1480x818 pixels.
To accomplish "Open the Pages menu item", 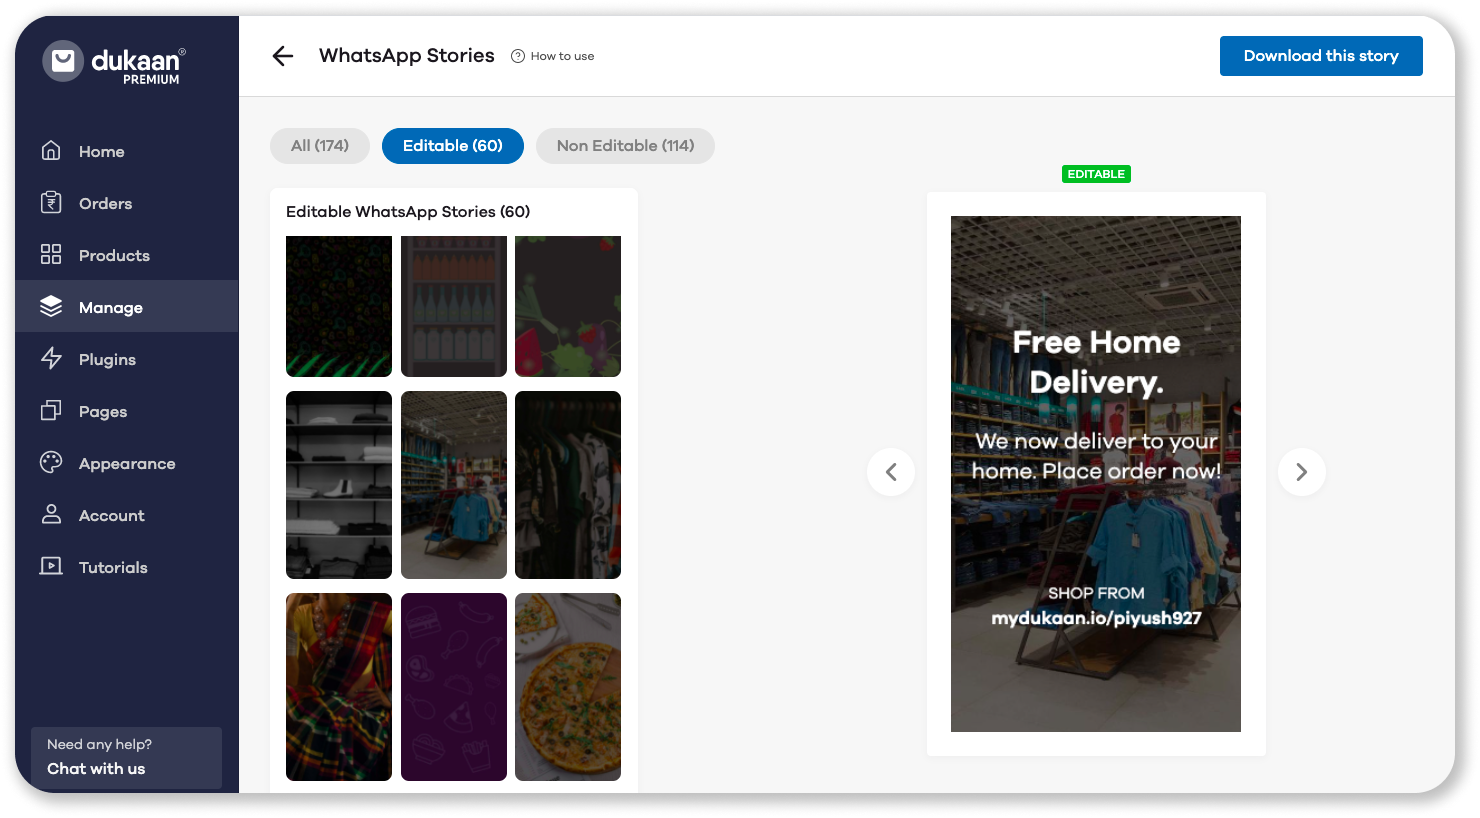I will pyautogui.click(x=127, y=411).
